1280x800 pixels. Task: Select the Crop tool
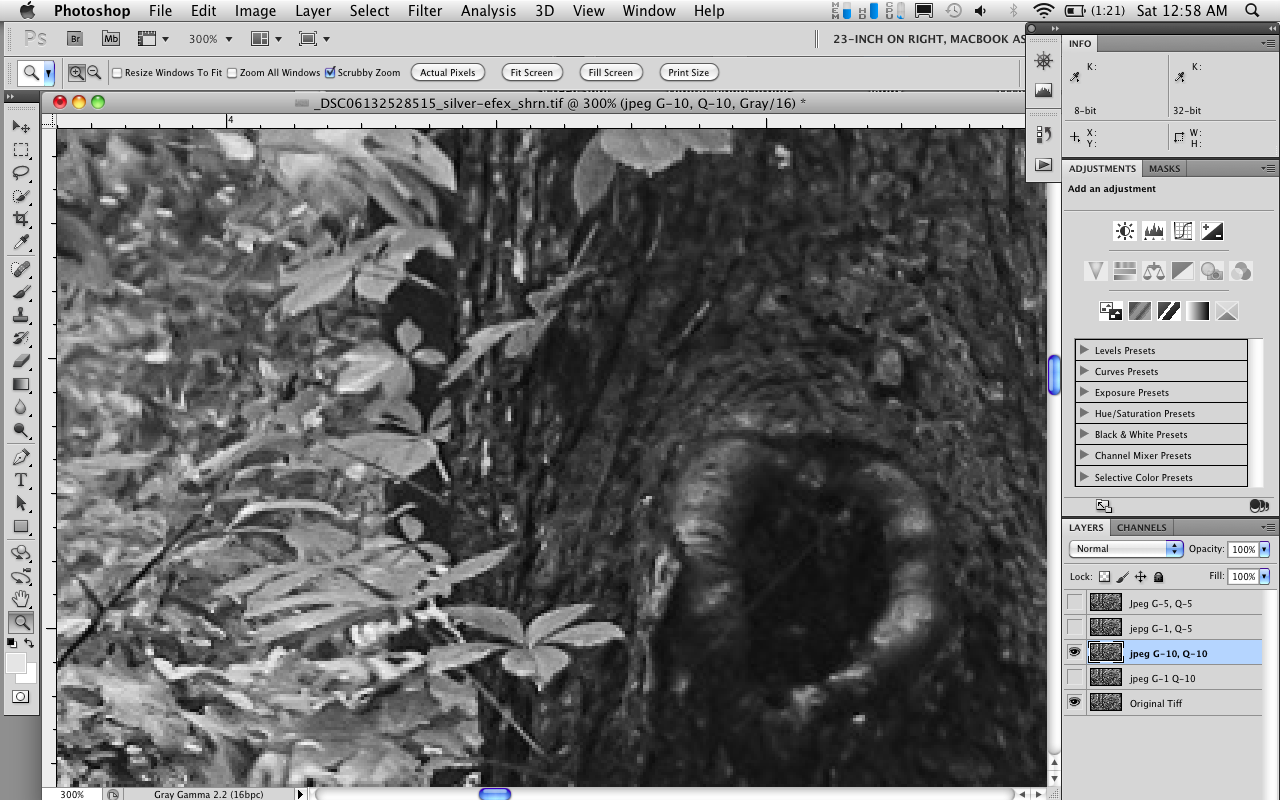click(x=20, y=219)
